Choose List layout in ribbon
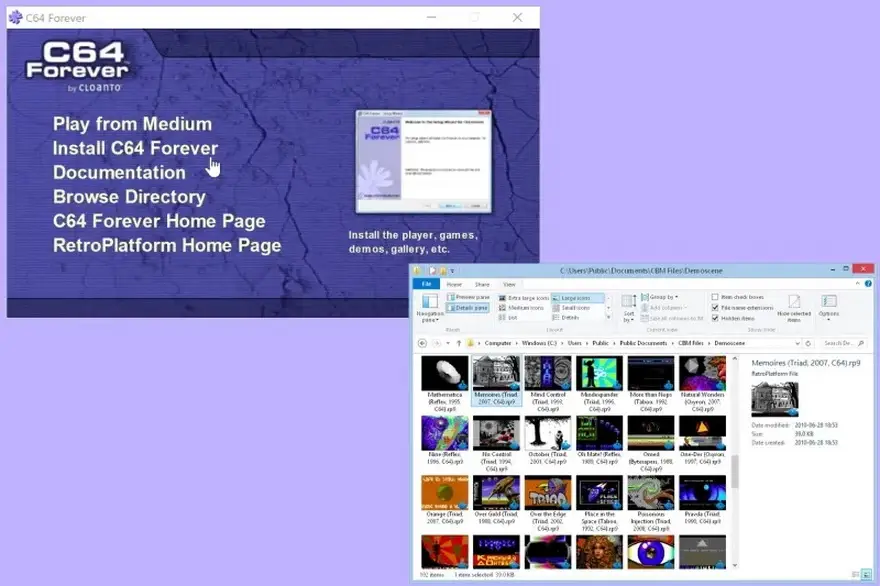This screenshot has height=586, width=880. [508, 318]
